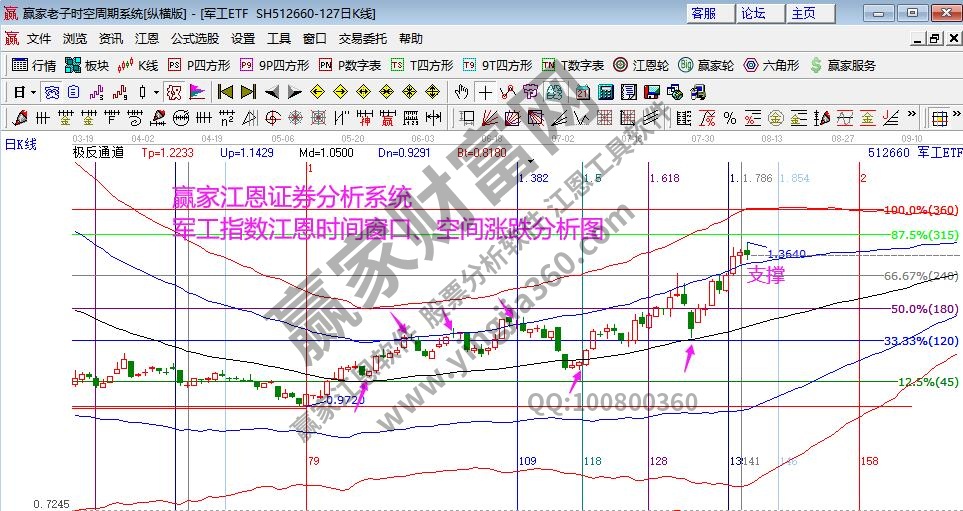Click the 客服 button in title bar
The width and height of the screenshot is (963, 511).
pyautogui.click(x=703, y=13)
